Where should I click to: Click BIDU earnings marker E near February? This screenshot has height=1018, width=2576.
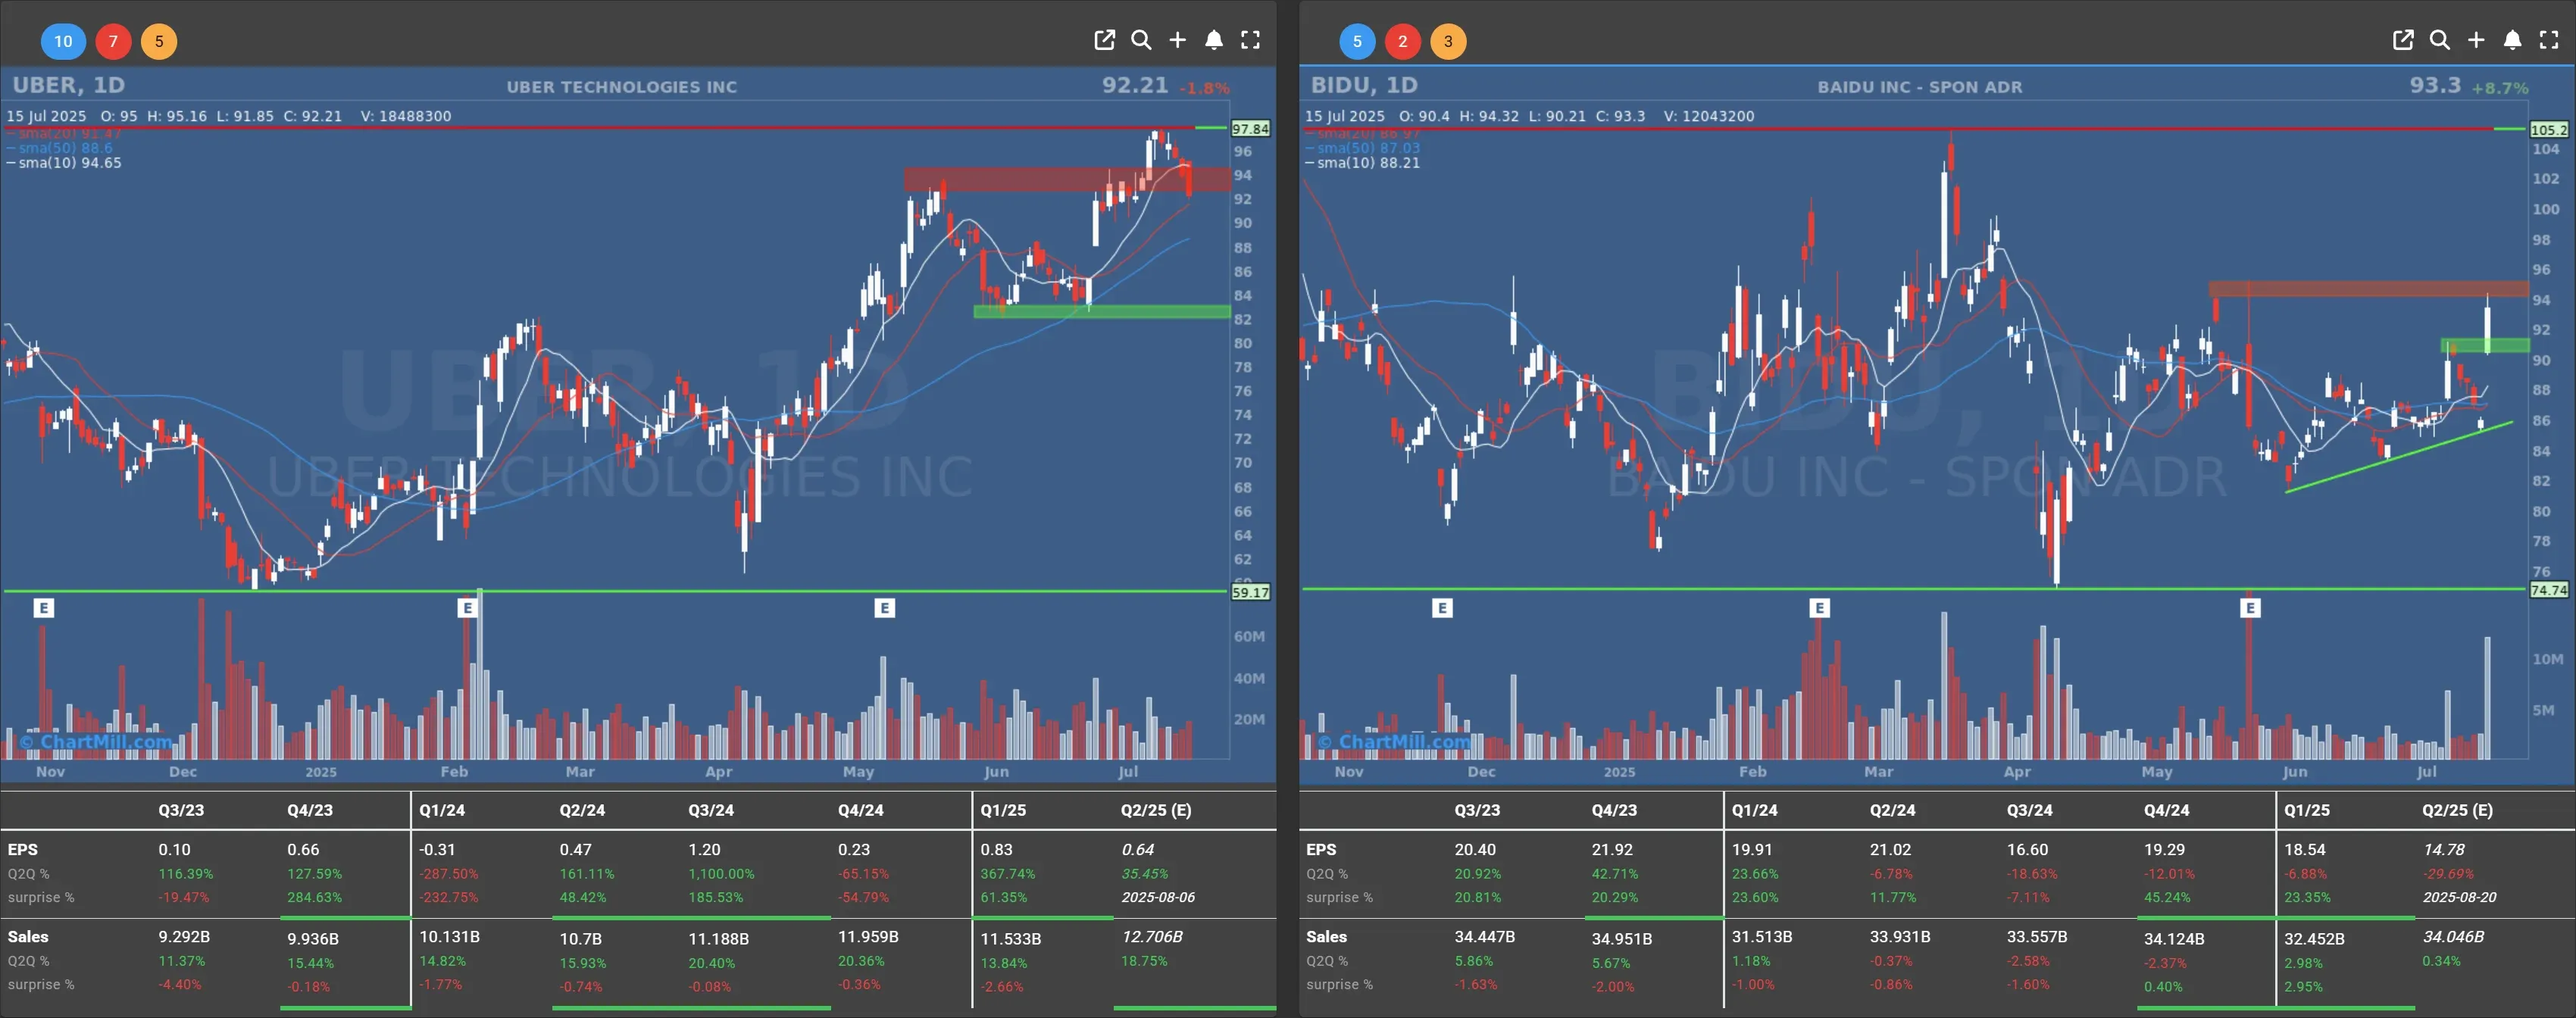(x=1819, y=608)
